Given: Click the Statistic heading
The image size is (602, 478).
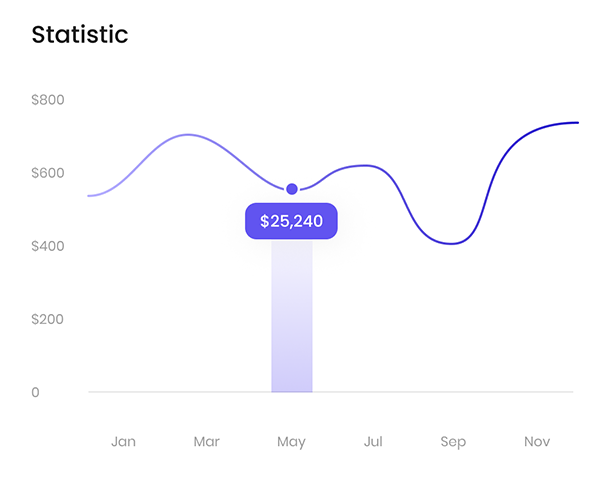Looking at the screenshot, I should pyautogui.click(x=80, y=35).
